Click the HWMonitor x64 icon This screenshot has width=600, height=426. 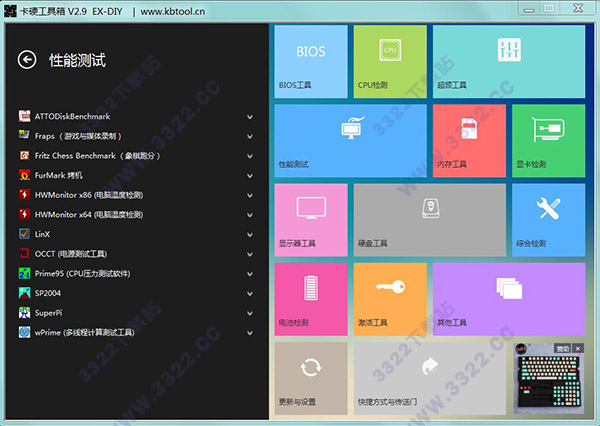pos(24,214)
